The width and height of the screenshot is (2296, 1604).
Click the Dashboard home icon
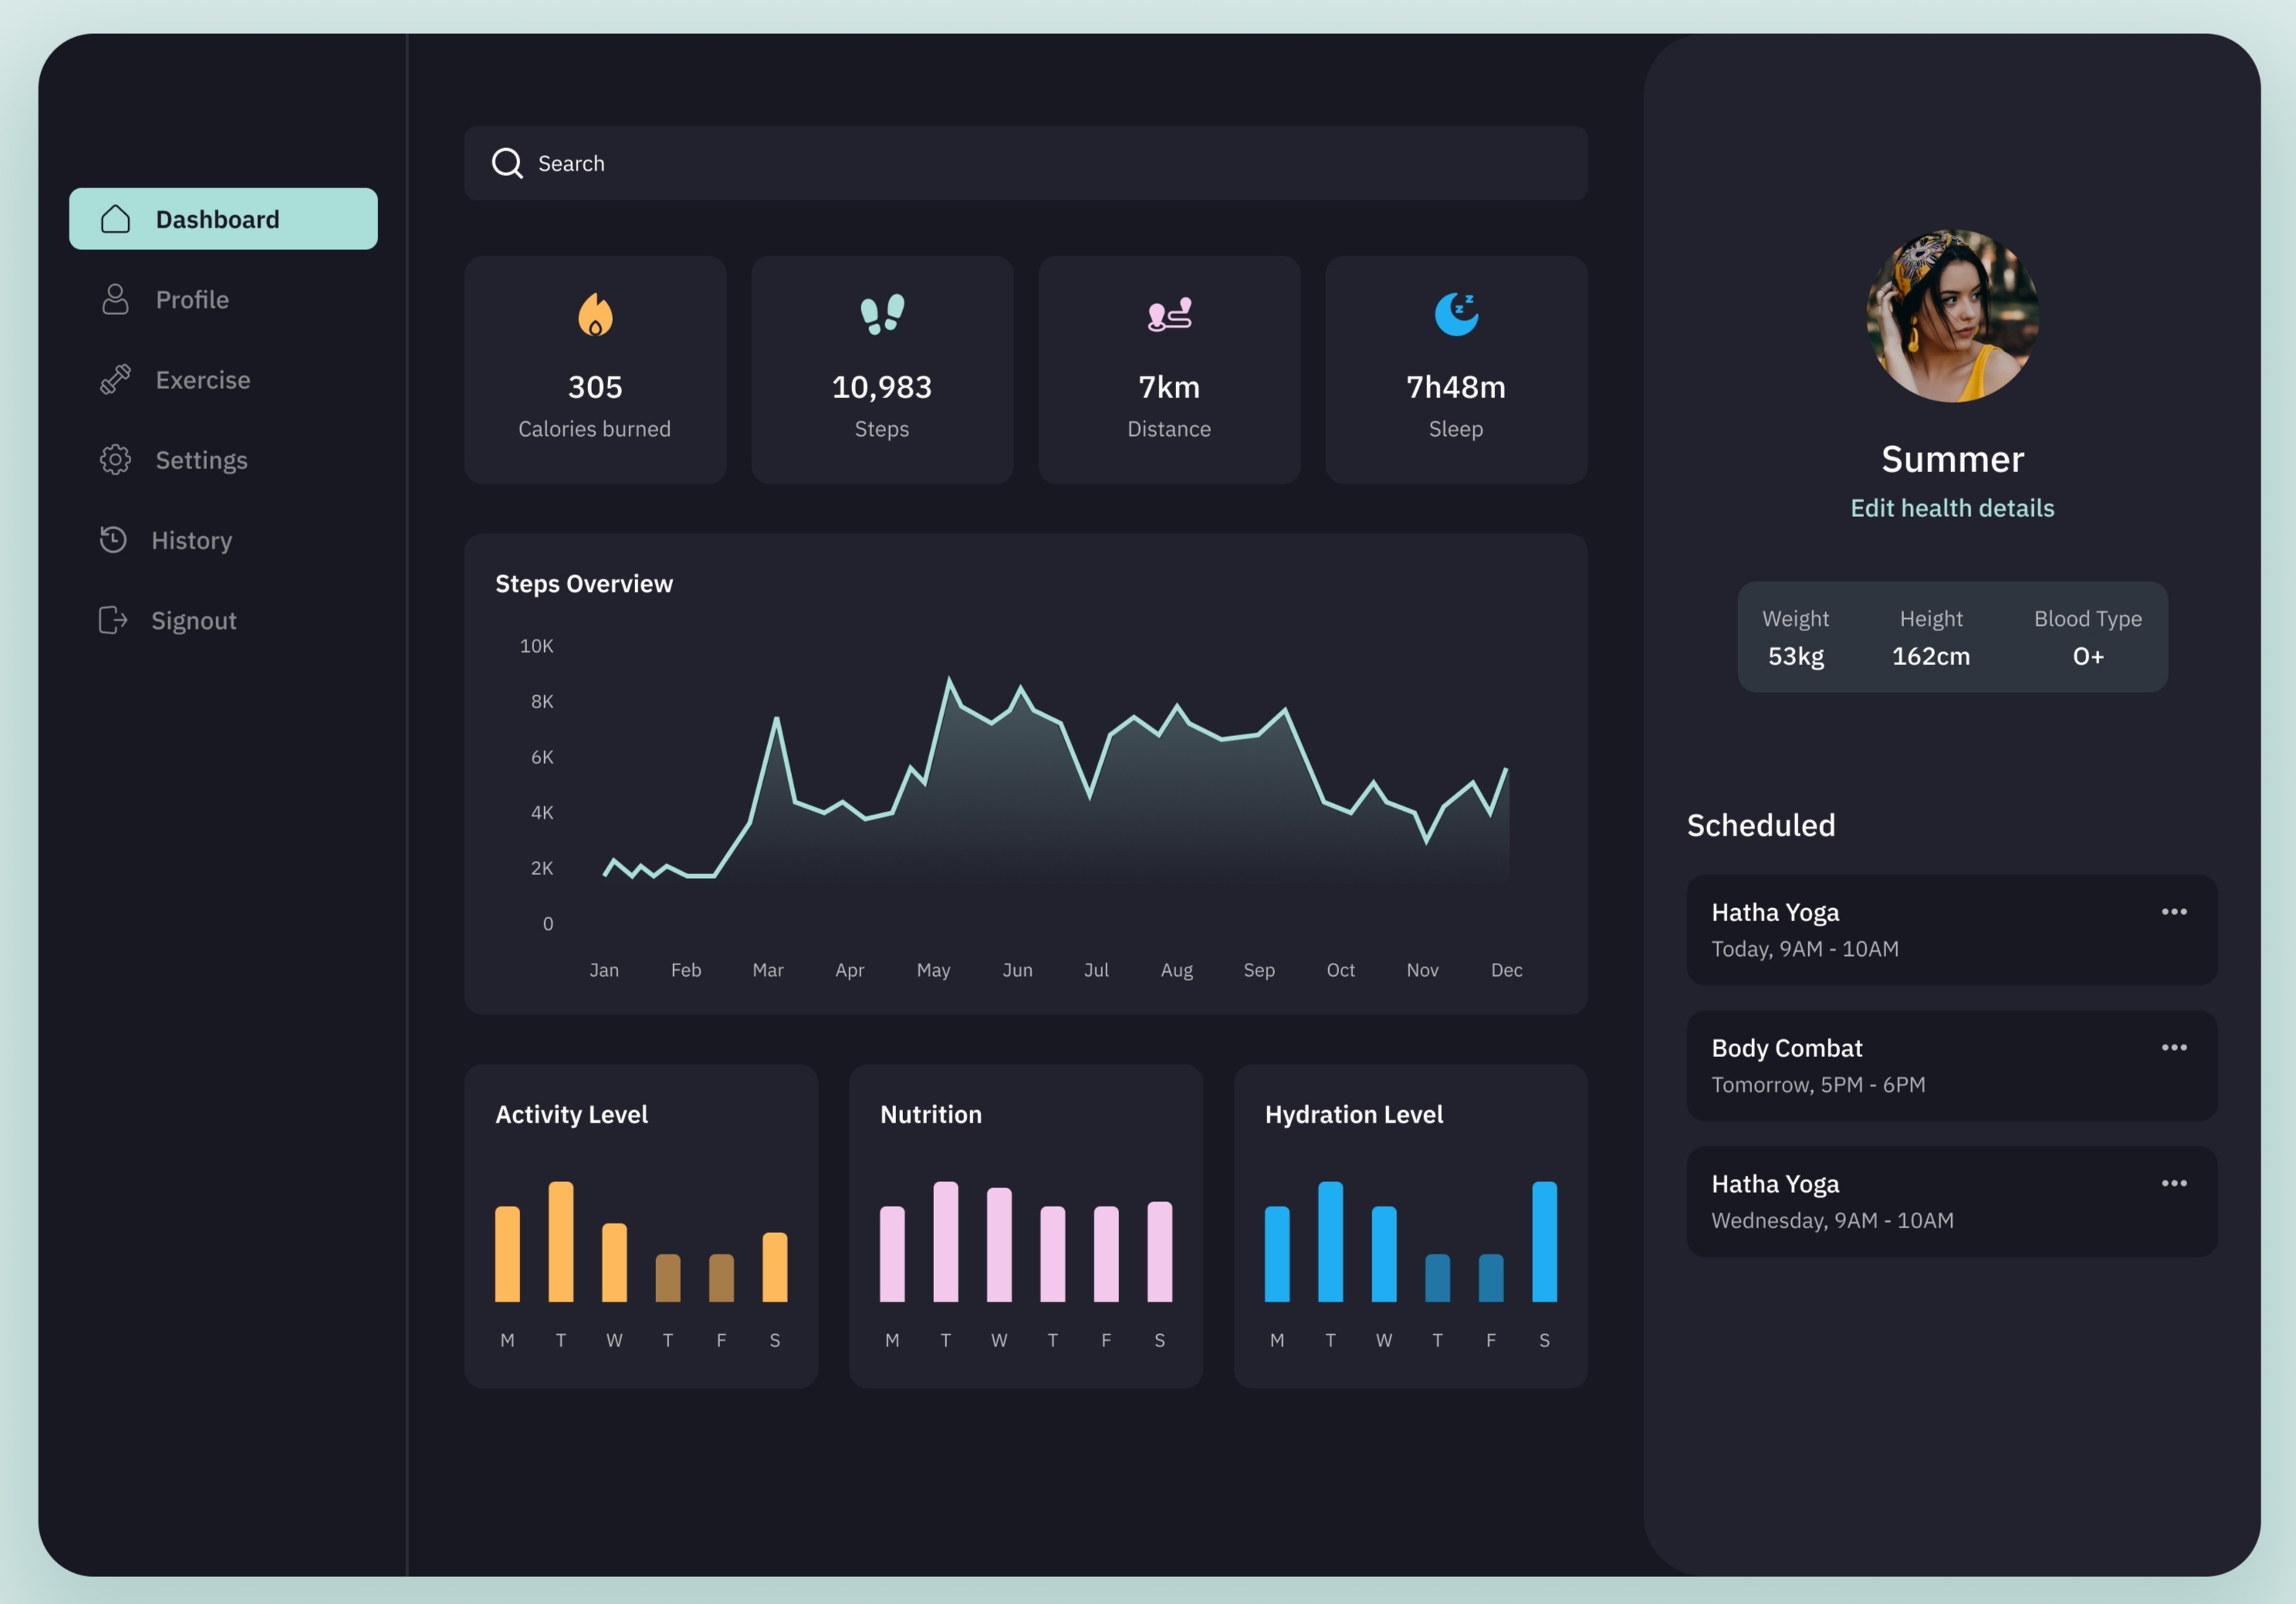click(x=117, y=218)
